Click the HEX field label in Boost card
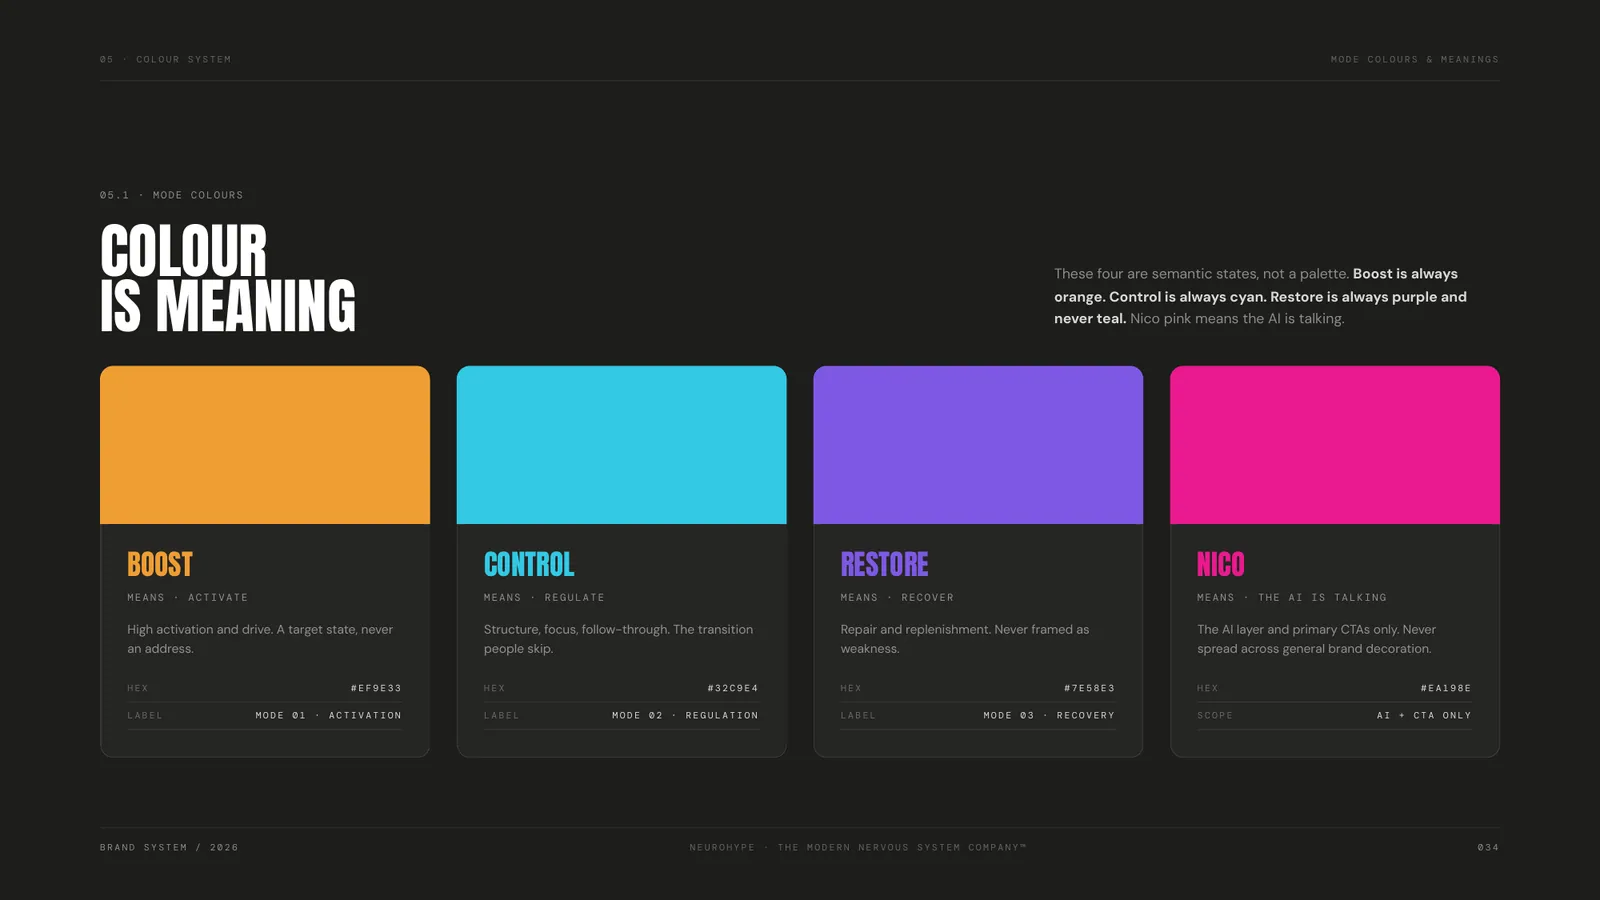 tap(138, 688)
